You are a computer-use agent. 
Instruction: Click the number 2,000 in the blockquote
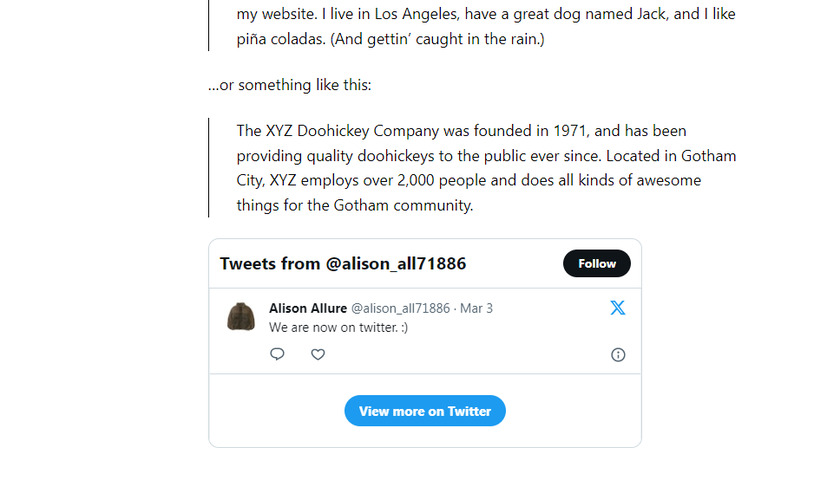tap(415, 180)
